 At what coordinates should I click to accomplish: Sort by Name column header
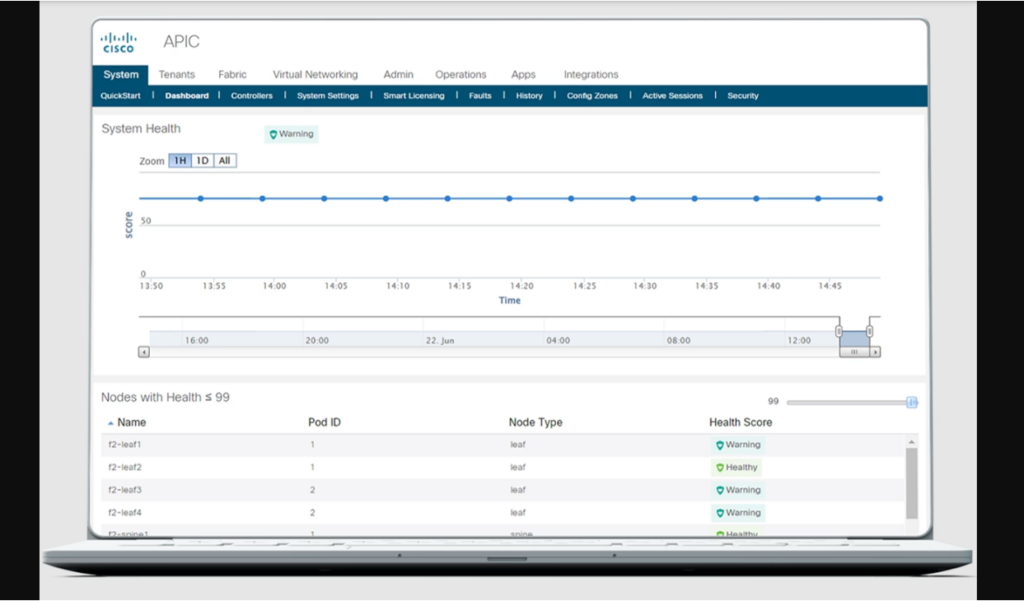pyautogui.click(x=131, y=423)
